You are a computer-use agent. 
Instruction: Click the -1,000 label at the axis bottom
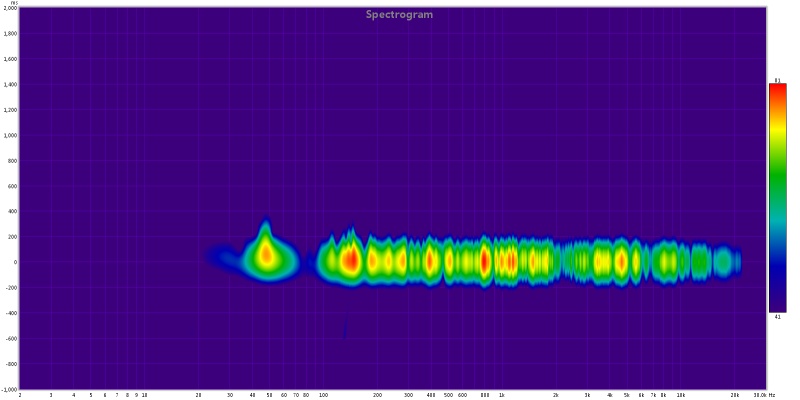click(9, 389)
